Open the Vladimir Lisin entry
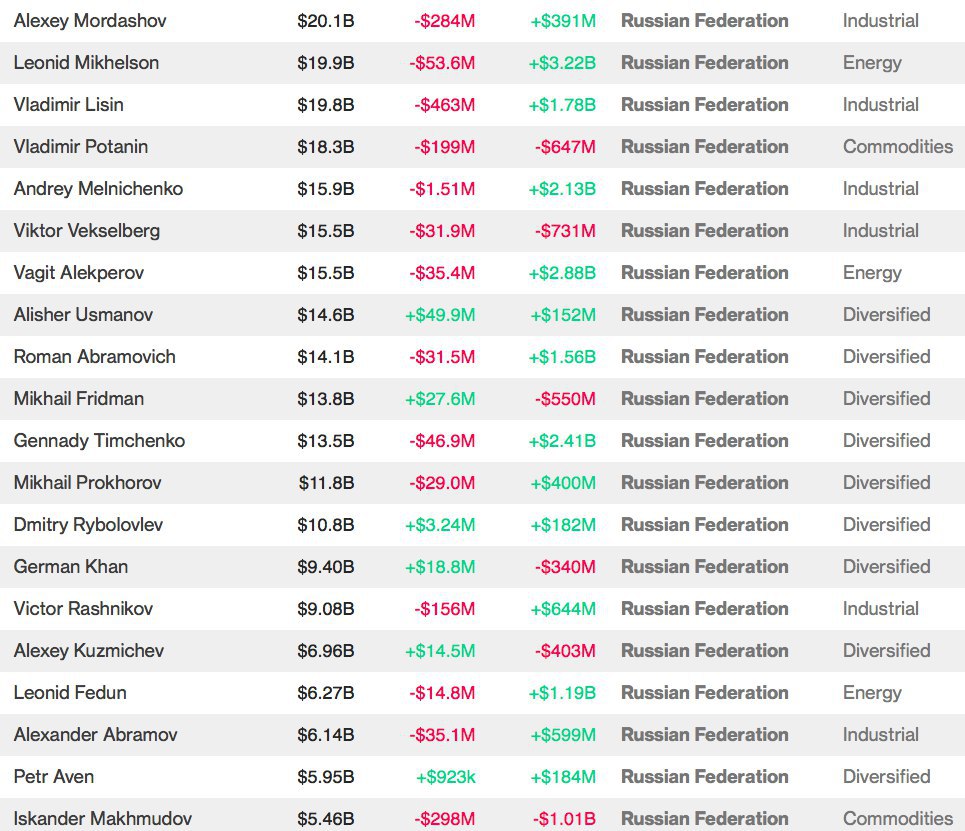This screenshot has width=965, height=831. [x=68, y=105]
